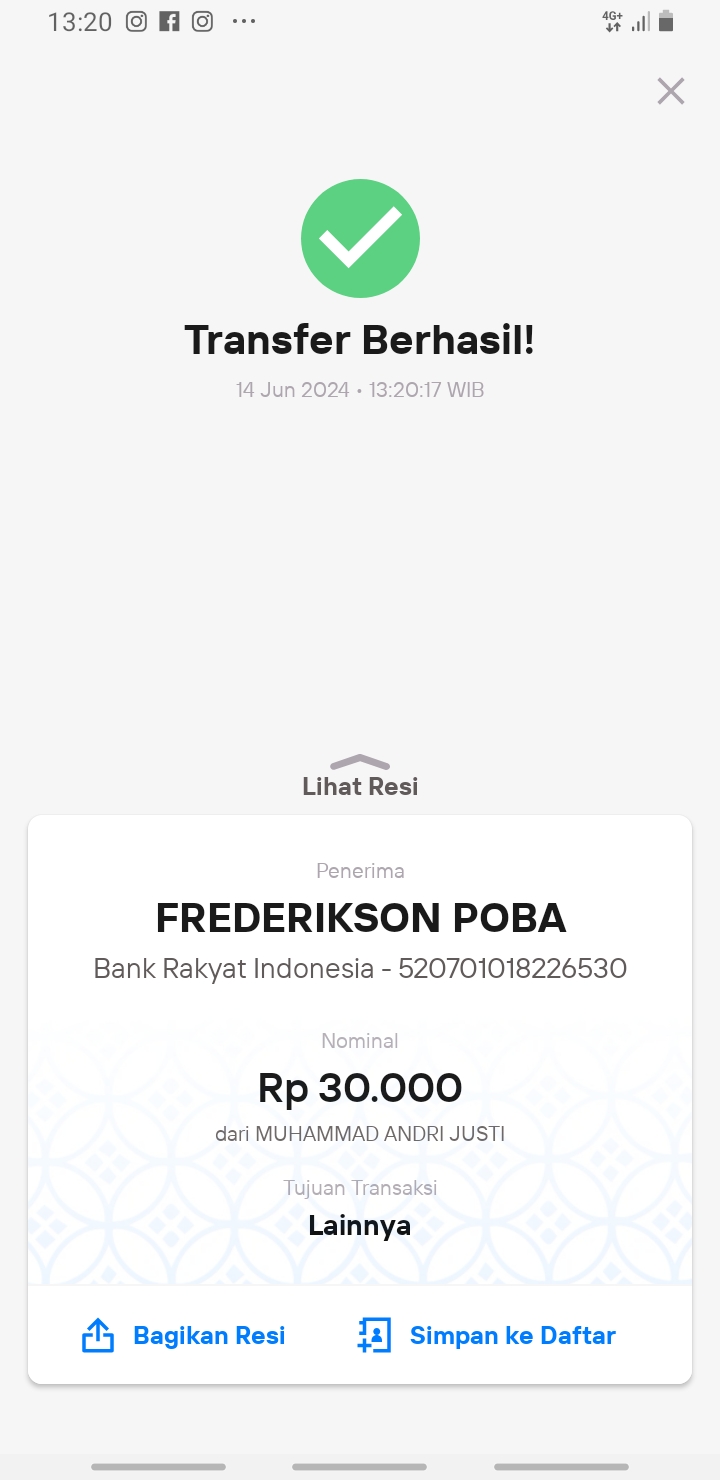Tap the three-dot overflow in status bar

point(244,21)
